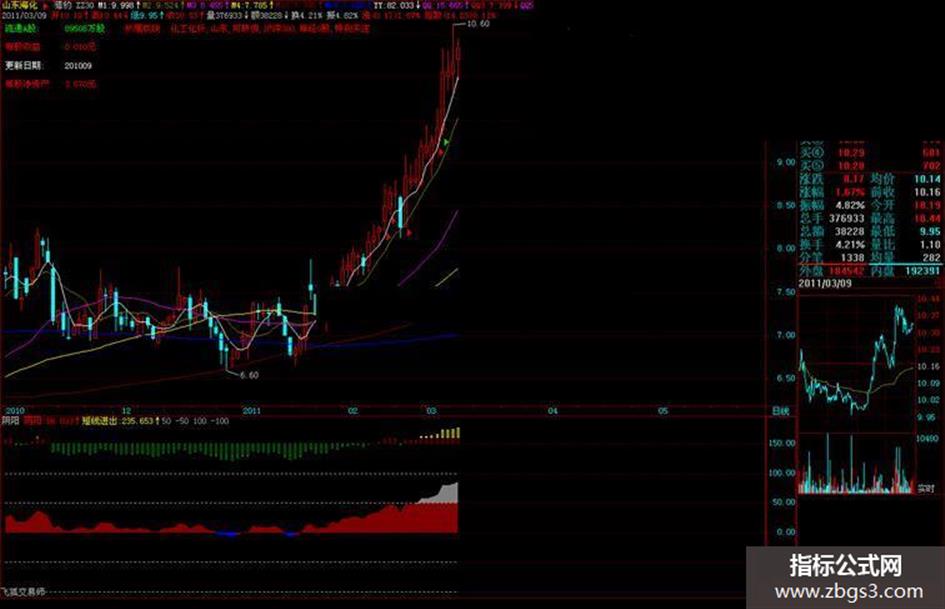Click the 换手 4.21% value in quote panel
Screen dimensions: 945x609
click(850, 245)
